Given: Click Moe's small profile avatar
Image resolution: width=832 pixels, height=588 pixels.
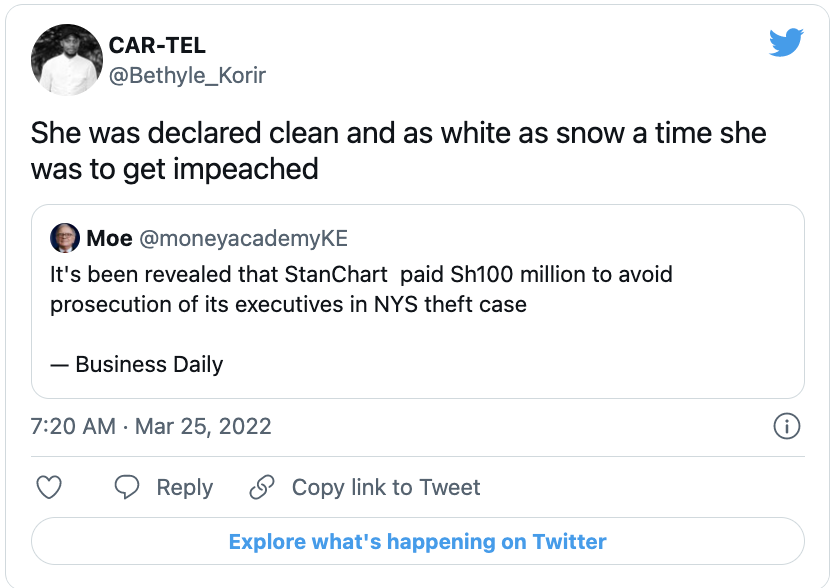Looking at the screenshot, I should tap(65, 238).
